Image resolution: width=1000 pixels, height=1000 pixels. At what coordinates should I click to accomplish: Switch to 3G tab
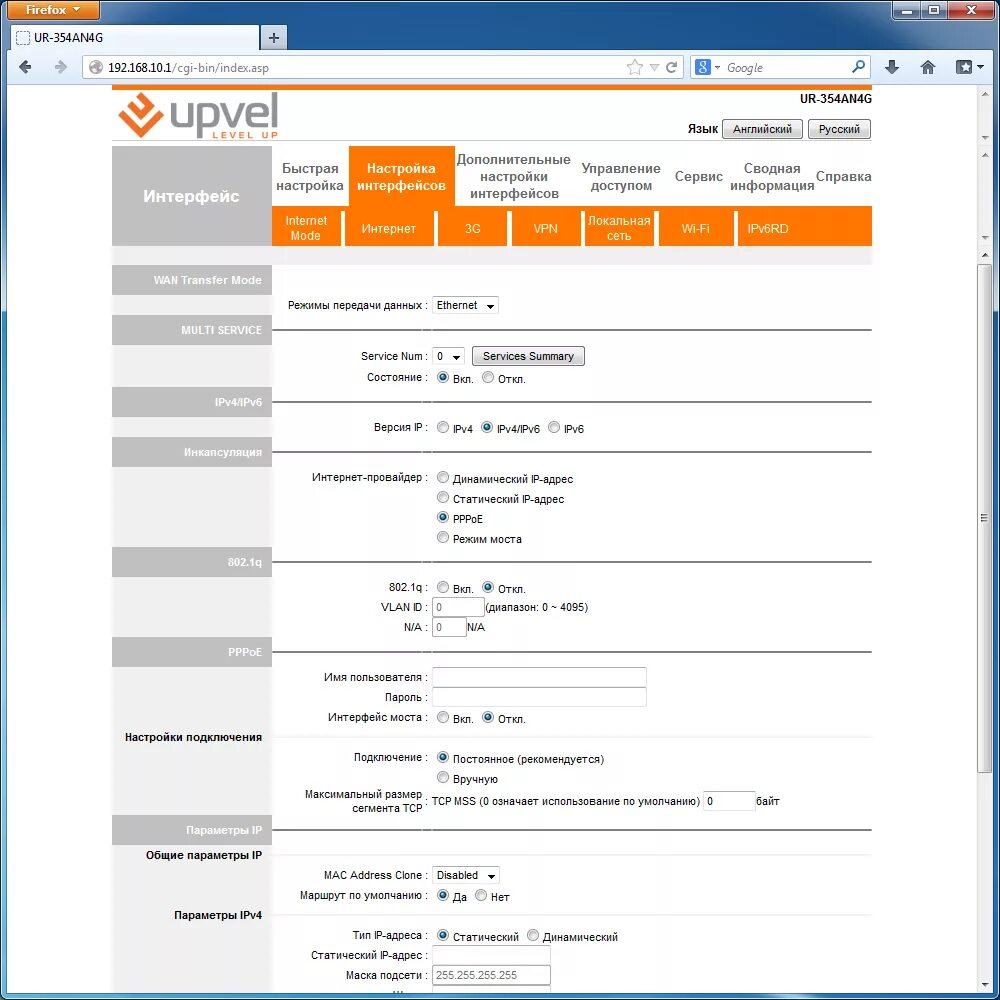point(473,228)
